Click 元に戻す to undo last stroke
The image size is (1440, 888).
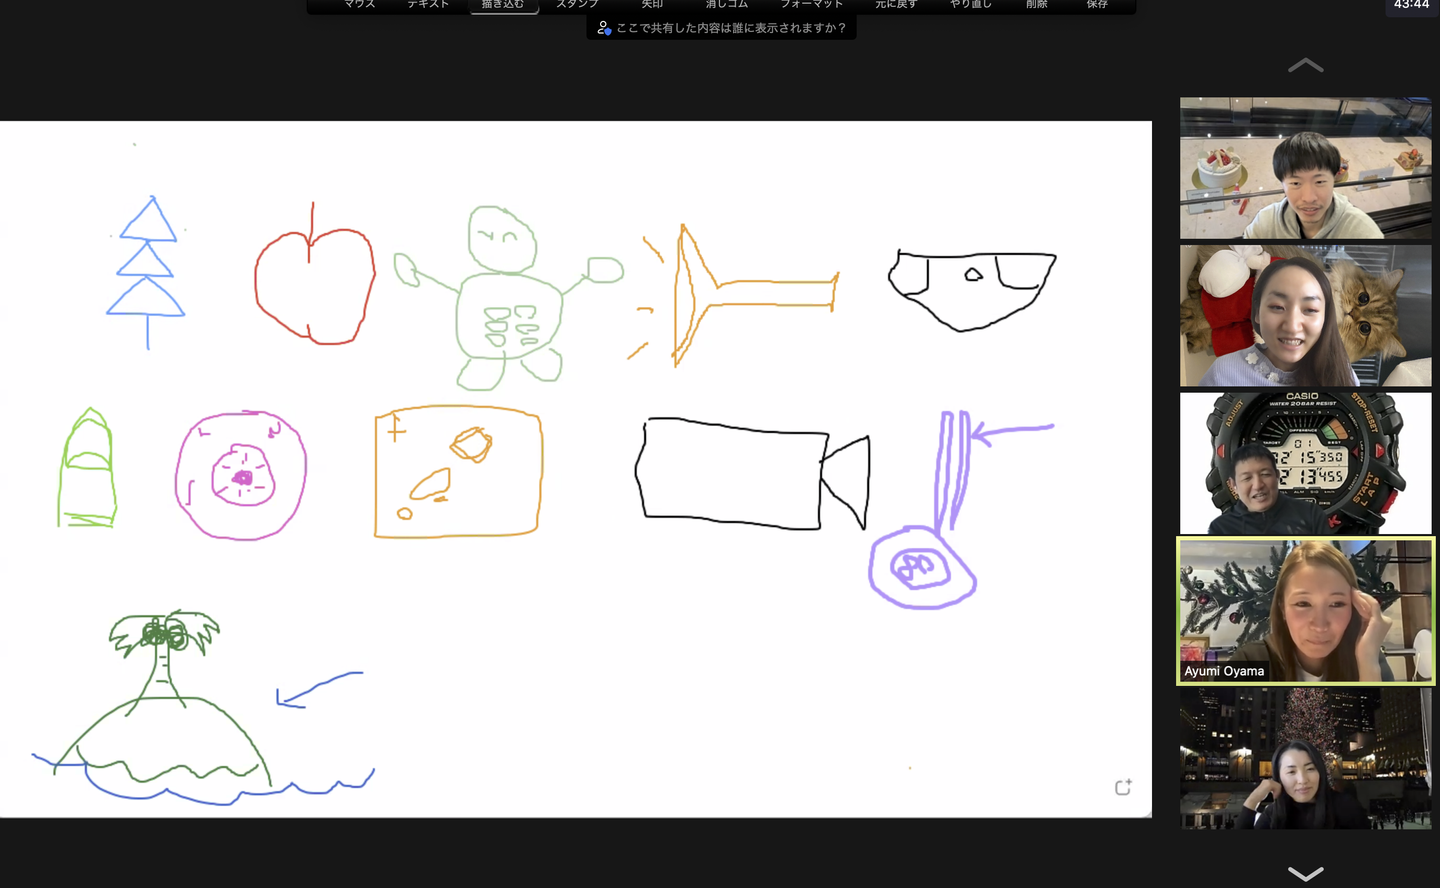(896, 5)
